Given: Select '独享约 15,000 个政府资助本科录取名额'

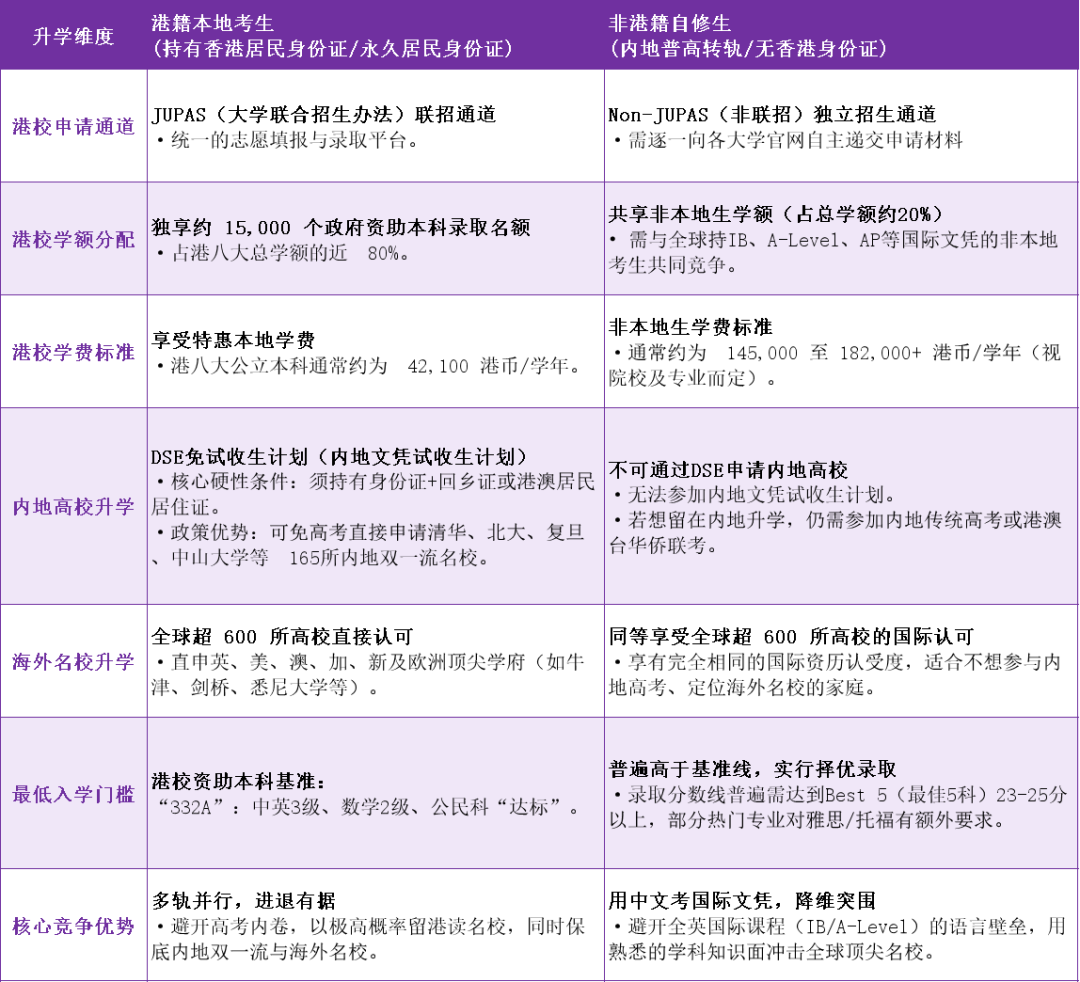Looking at the screenshot, I should [x=341, y=227].
